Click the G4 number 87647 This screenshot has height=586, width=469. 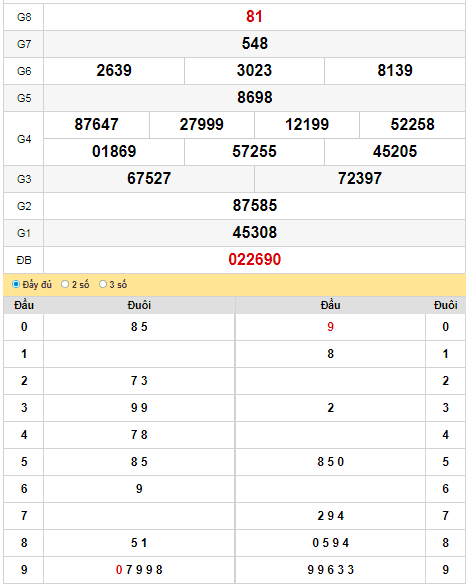(x=96, y=124)
